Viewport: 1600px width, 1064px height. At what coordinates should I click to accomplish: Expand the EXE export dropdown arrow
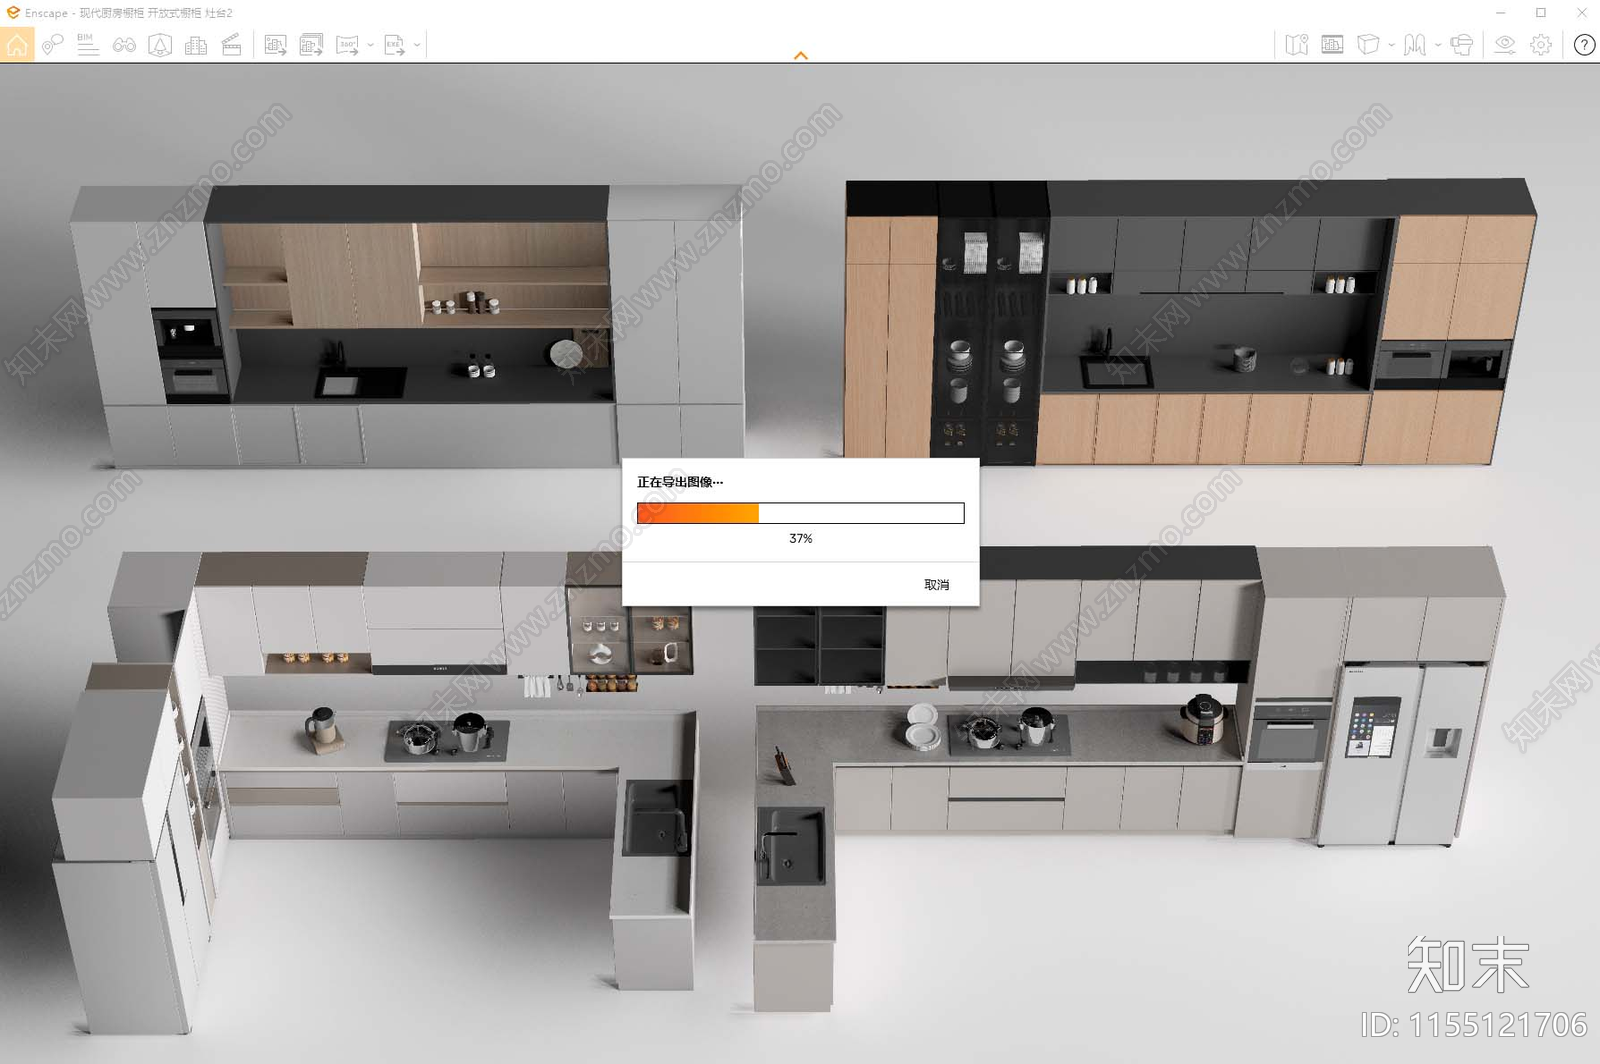[x=417, y=45]
